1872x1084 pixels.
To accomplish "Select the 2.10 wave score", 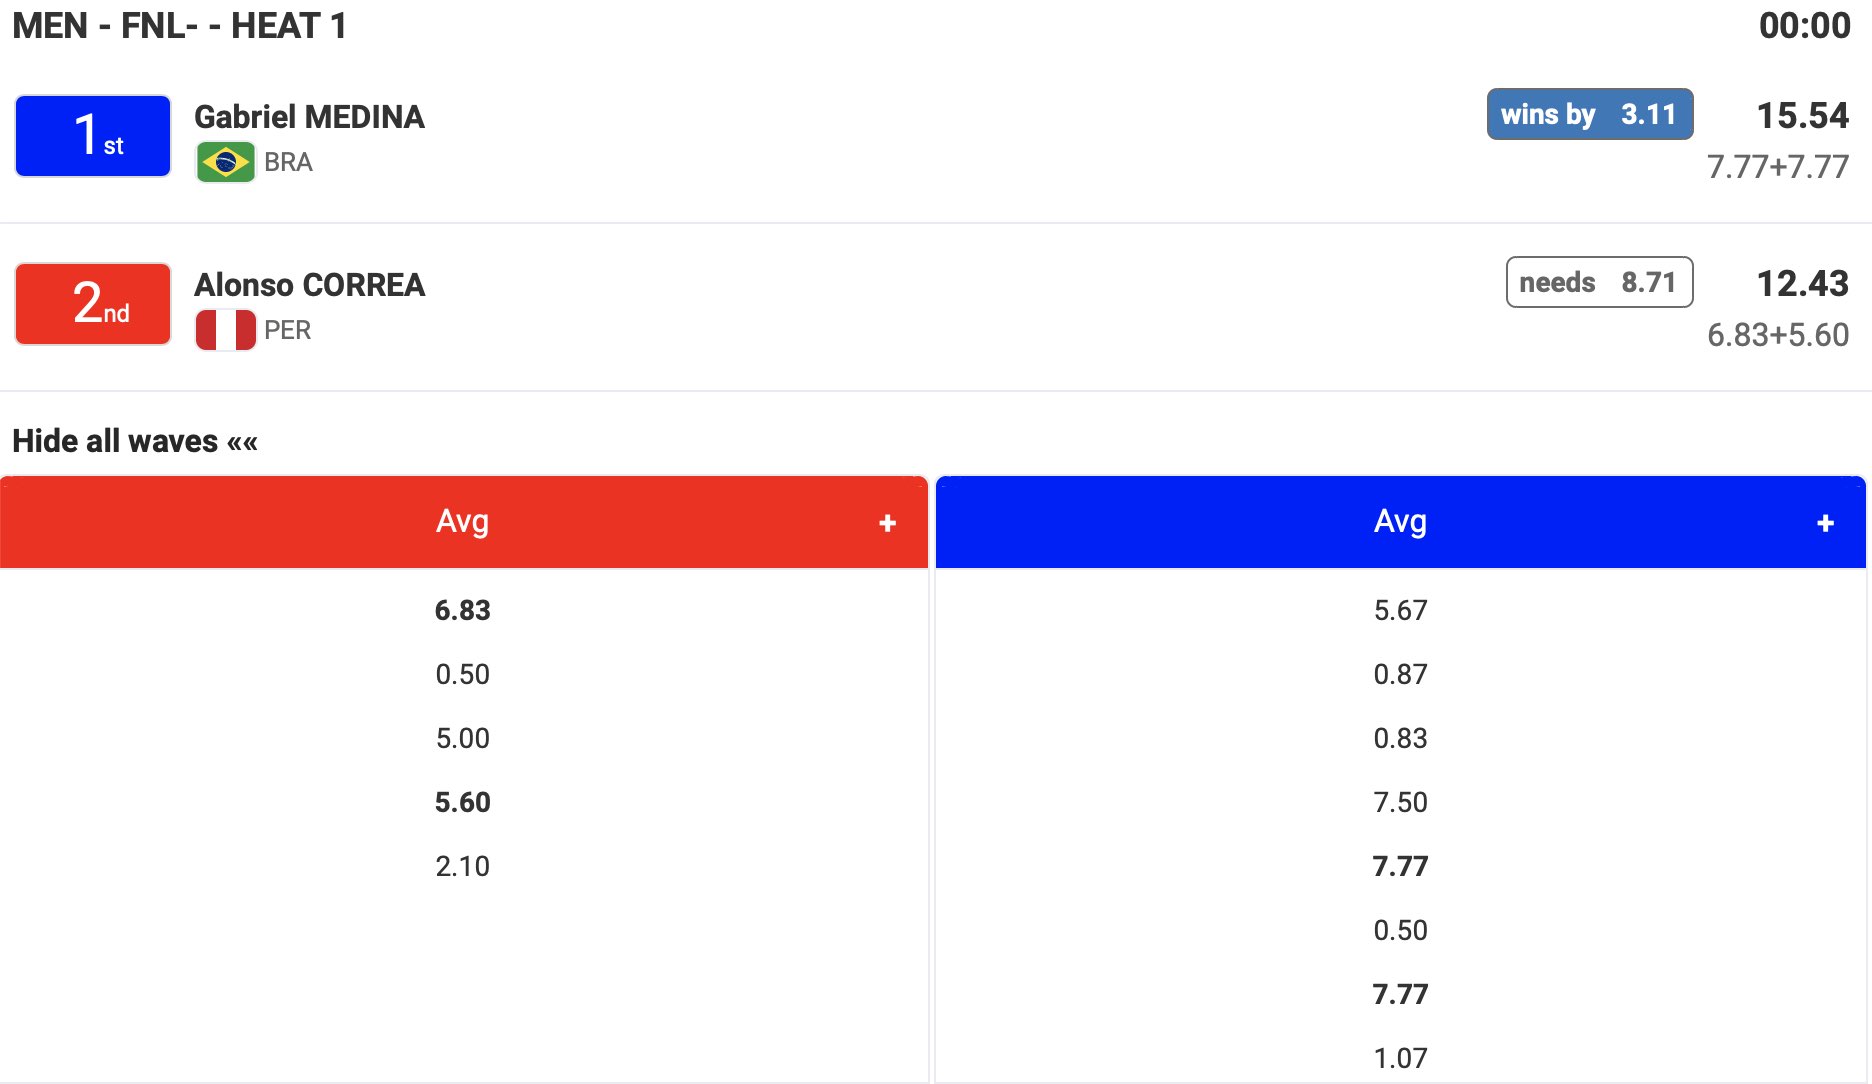I will coord(462,866).
